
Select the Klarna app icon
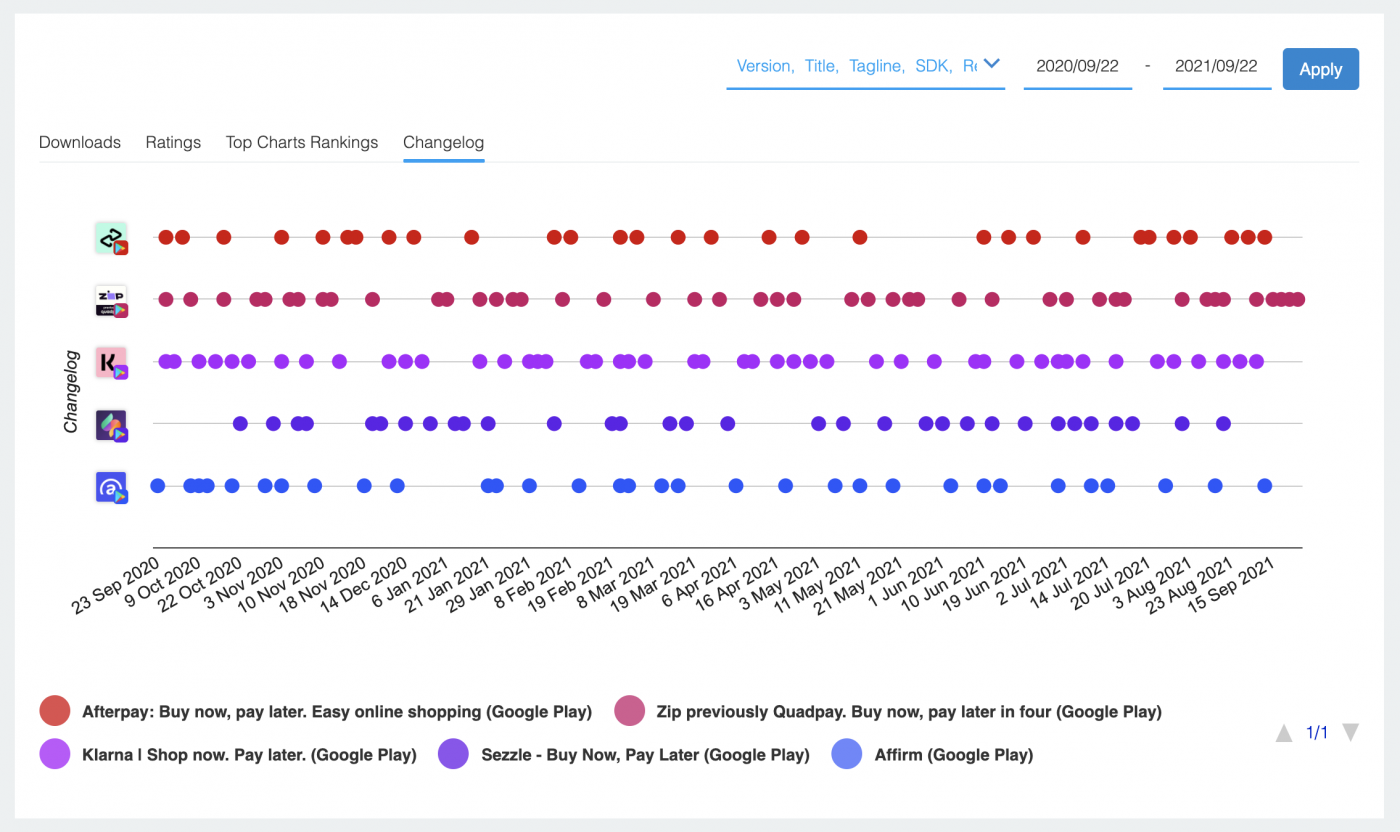(x=111, y=362)
